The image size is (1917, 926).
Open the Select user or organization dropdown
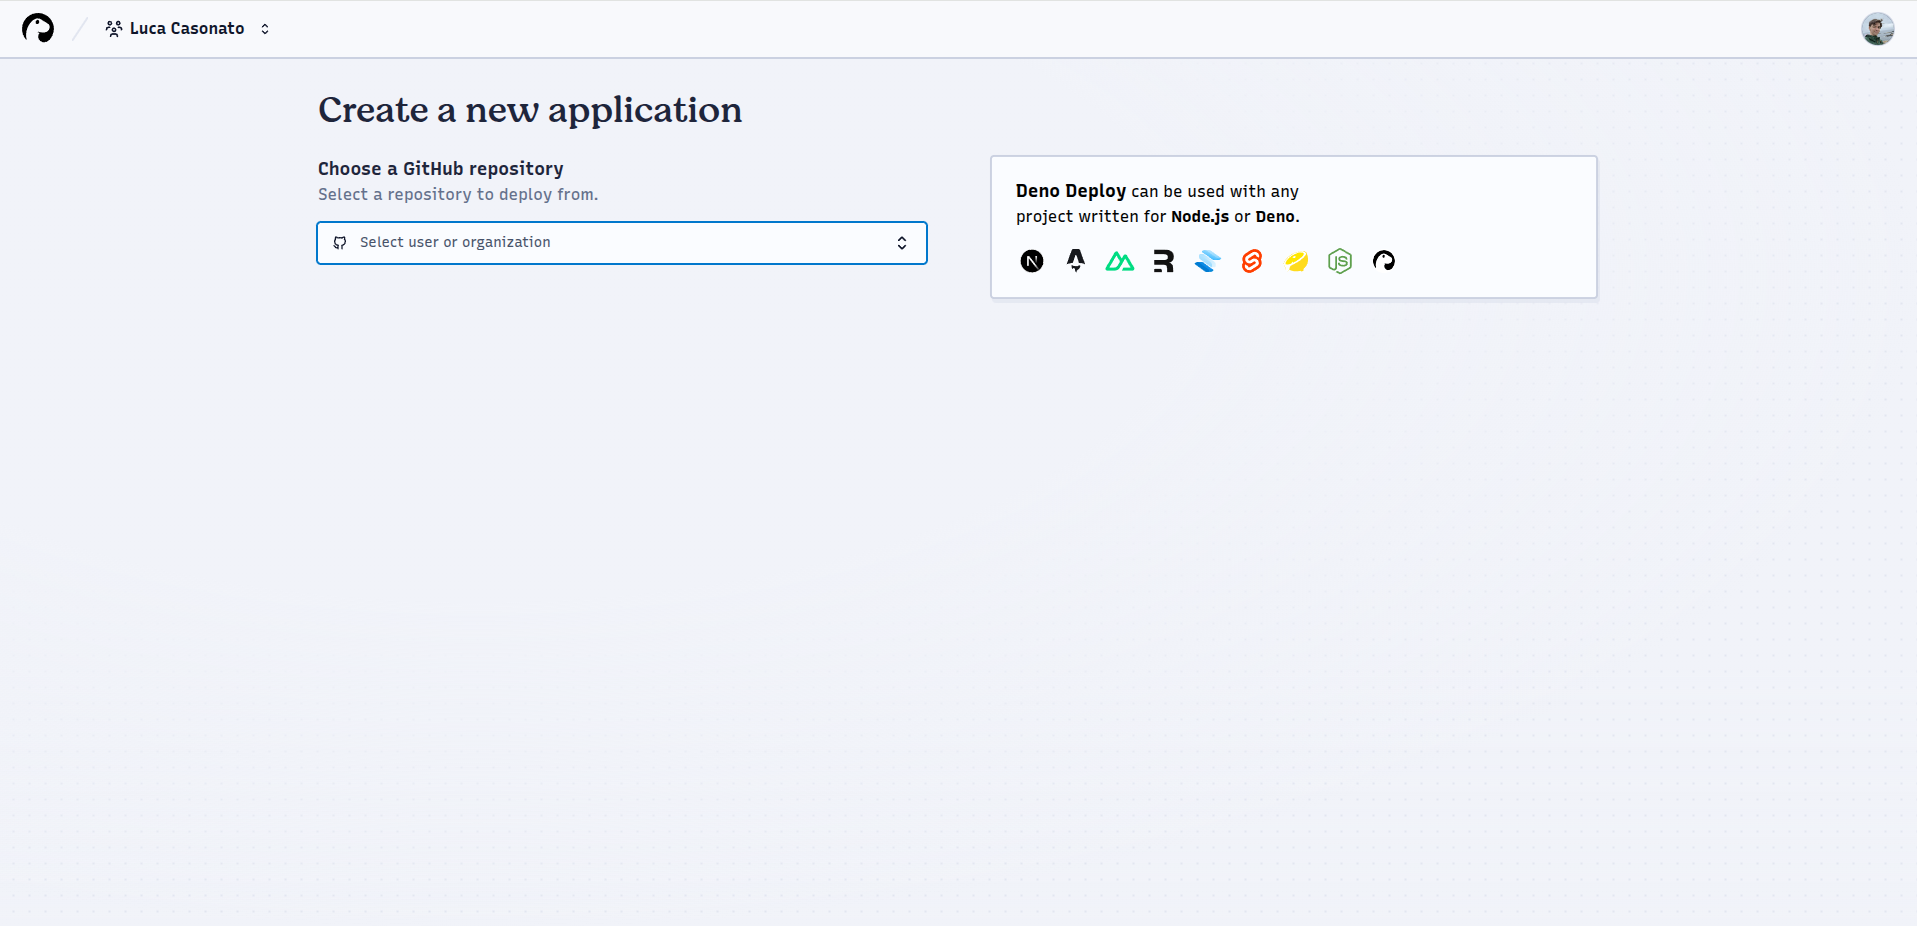point(621,242)
